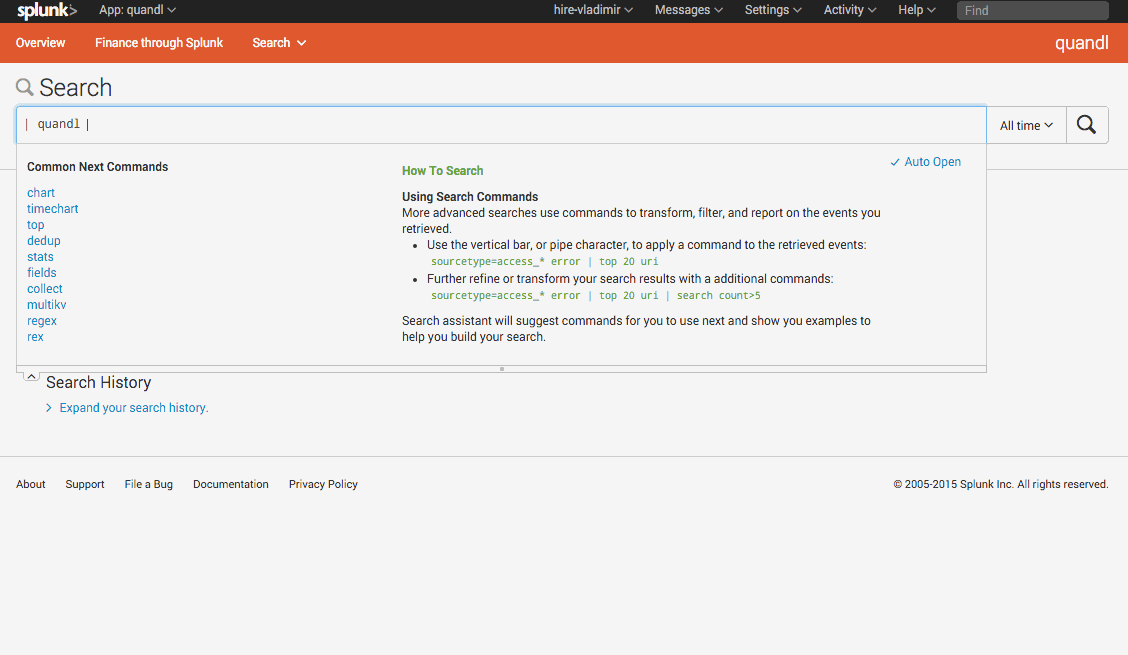This screenshot has width=1128, height=655.
Task: Select the stats command
Action: tap(40, 257)
